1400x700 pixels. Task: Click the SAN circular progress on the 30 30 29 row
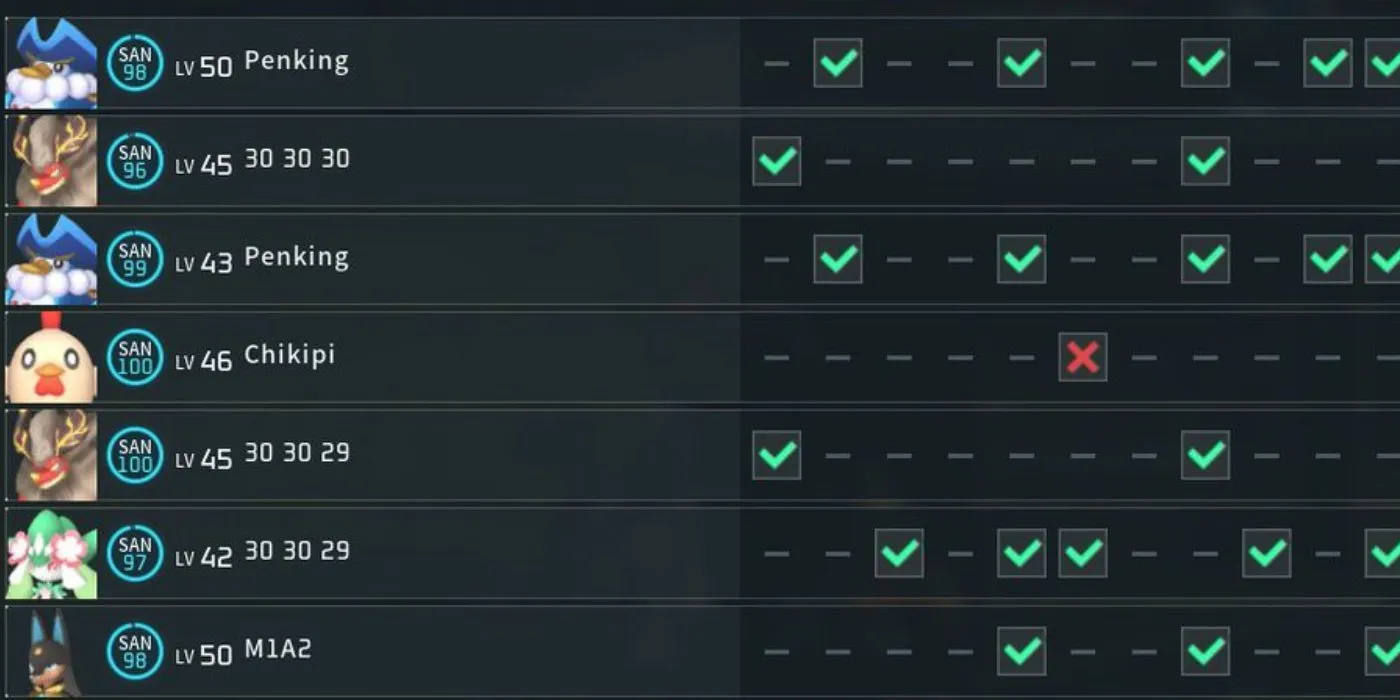(134, 454)
